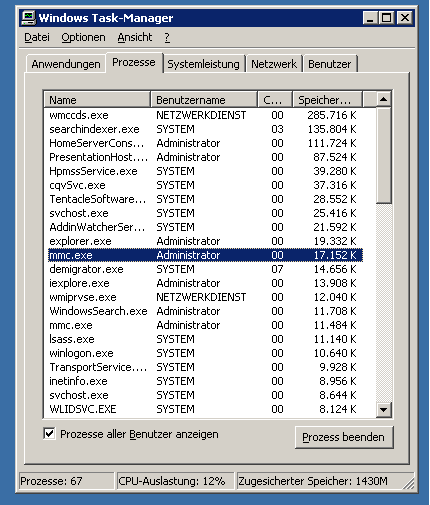Select the searchindexer.exe process
Viewport: 430px width, 505px height.
click(205, 129)
